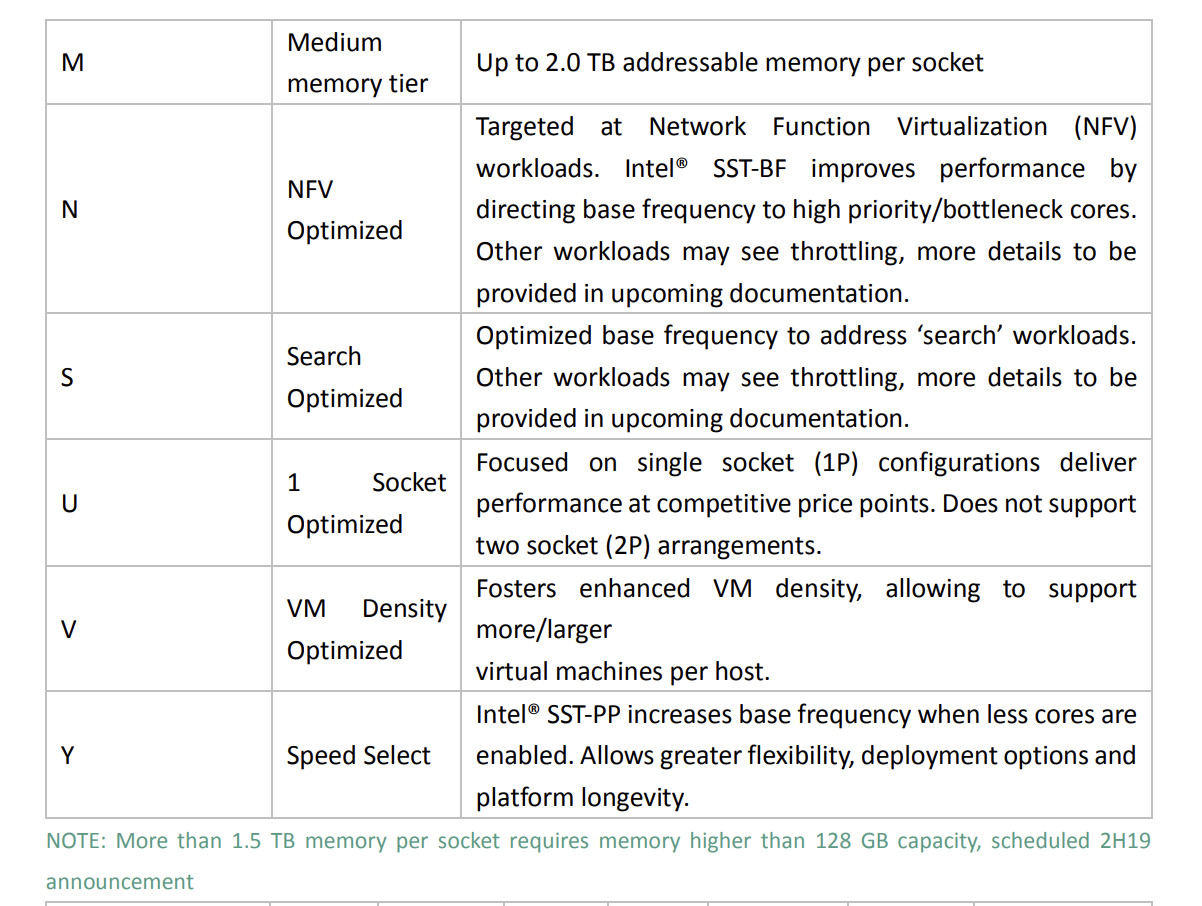Click the green NOTE text below table
This screenshot has width=1202, height=906.
coord(598,841)
